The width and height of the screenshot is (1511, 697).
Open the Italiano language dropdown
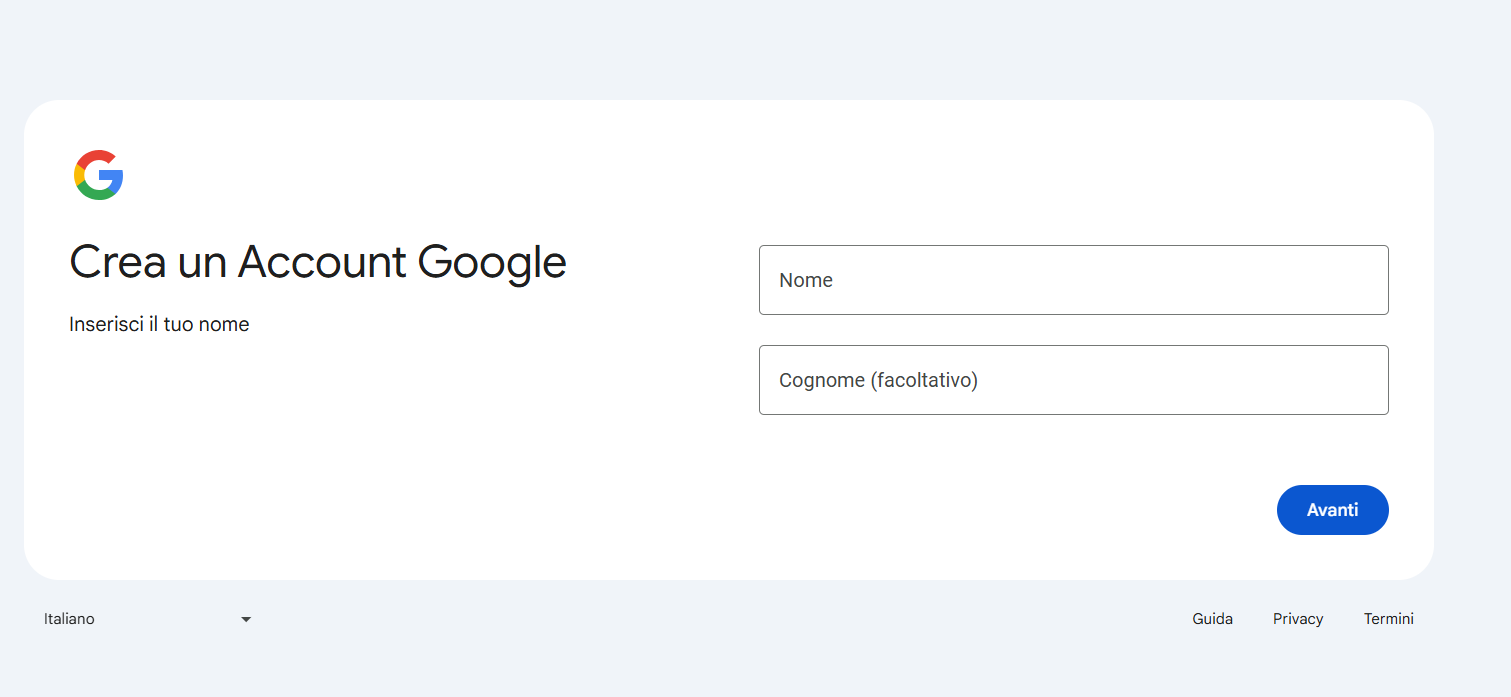(147, 619)
